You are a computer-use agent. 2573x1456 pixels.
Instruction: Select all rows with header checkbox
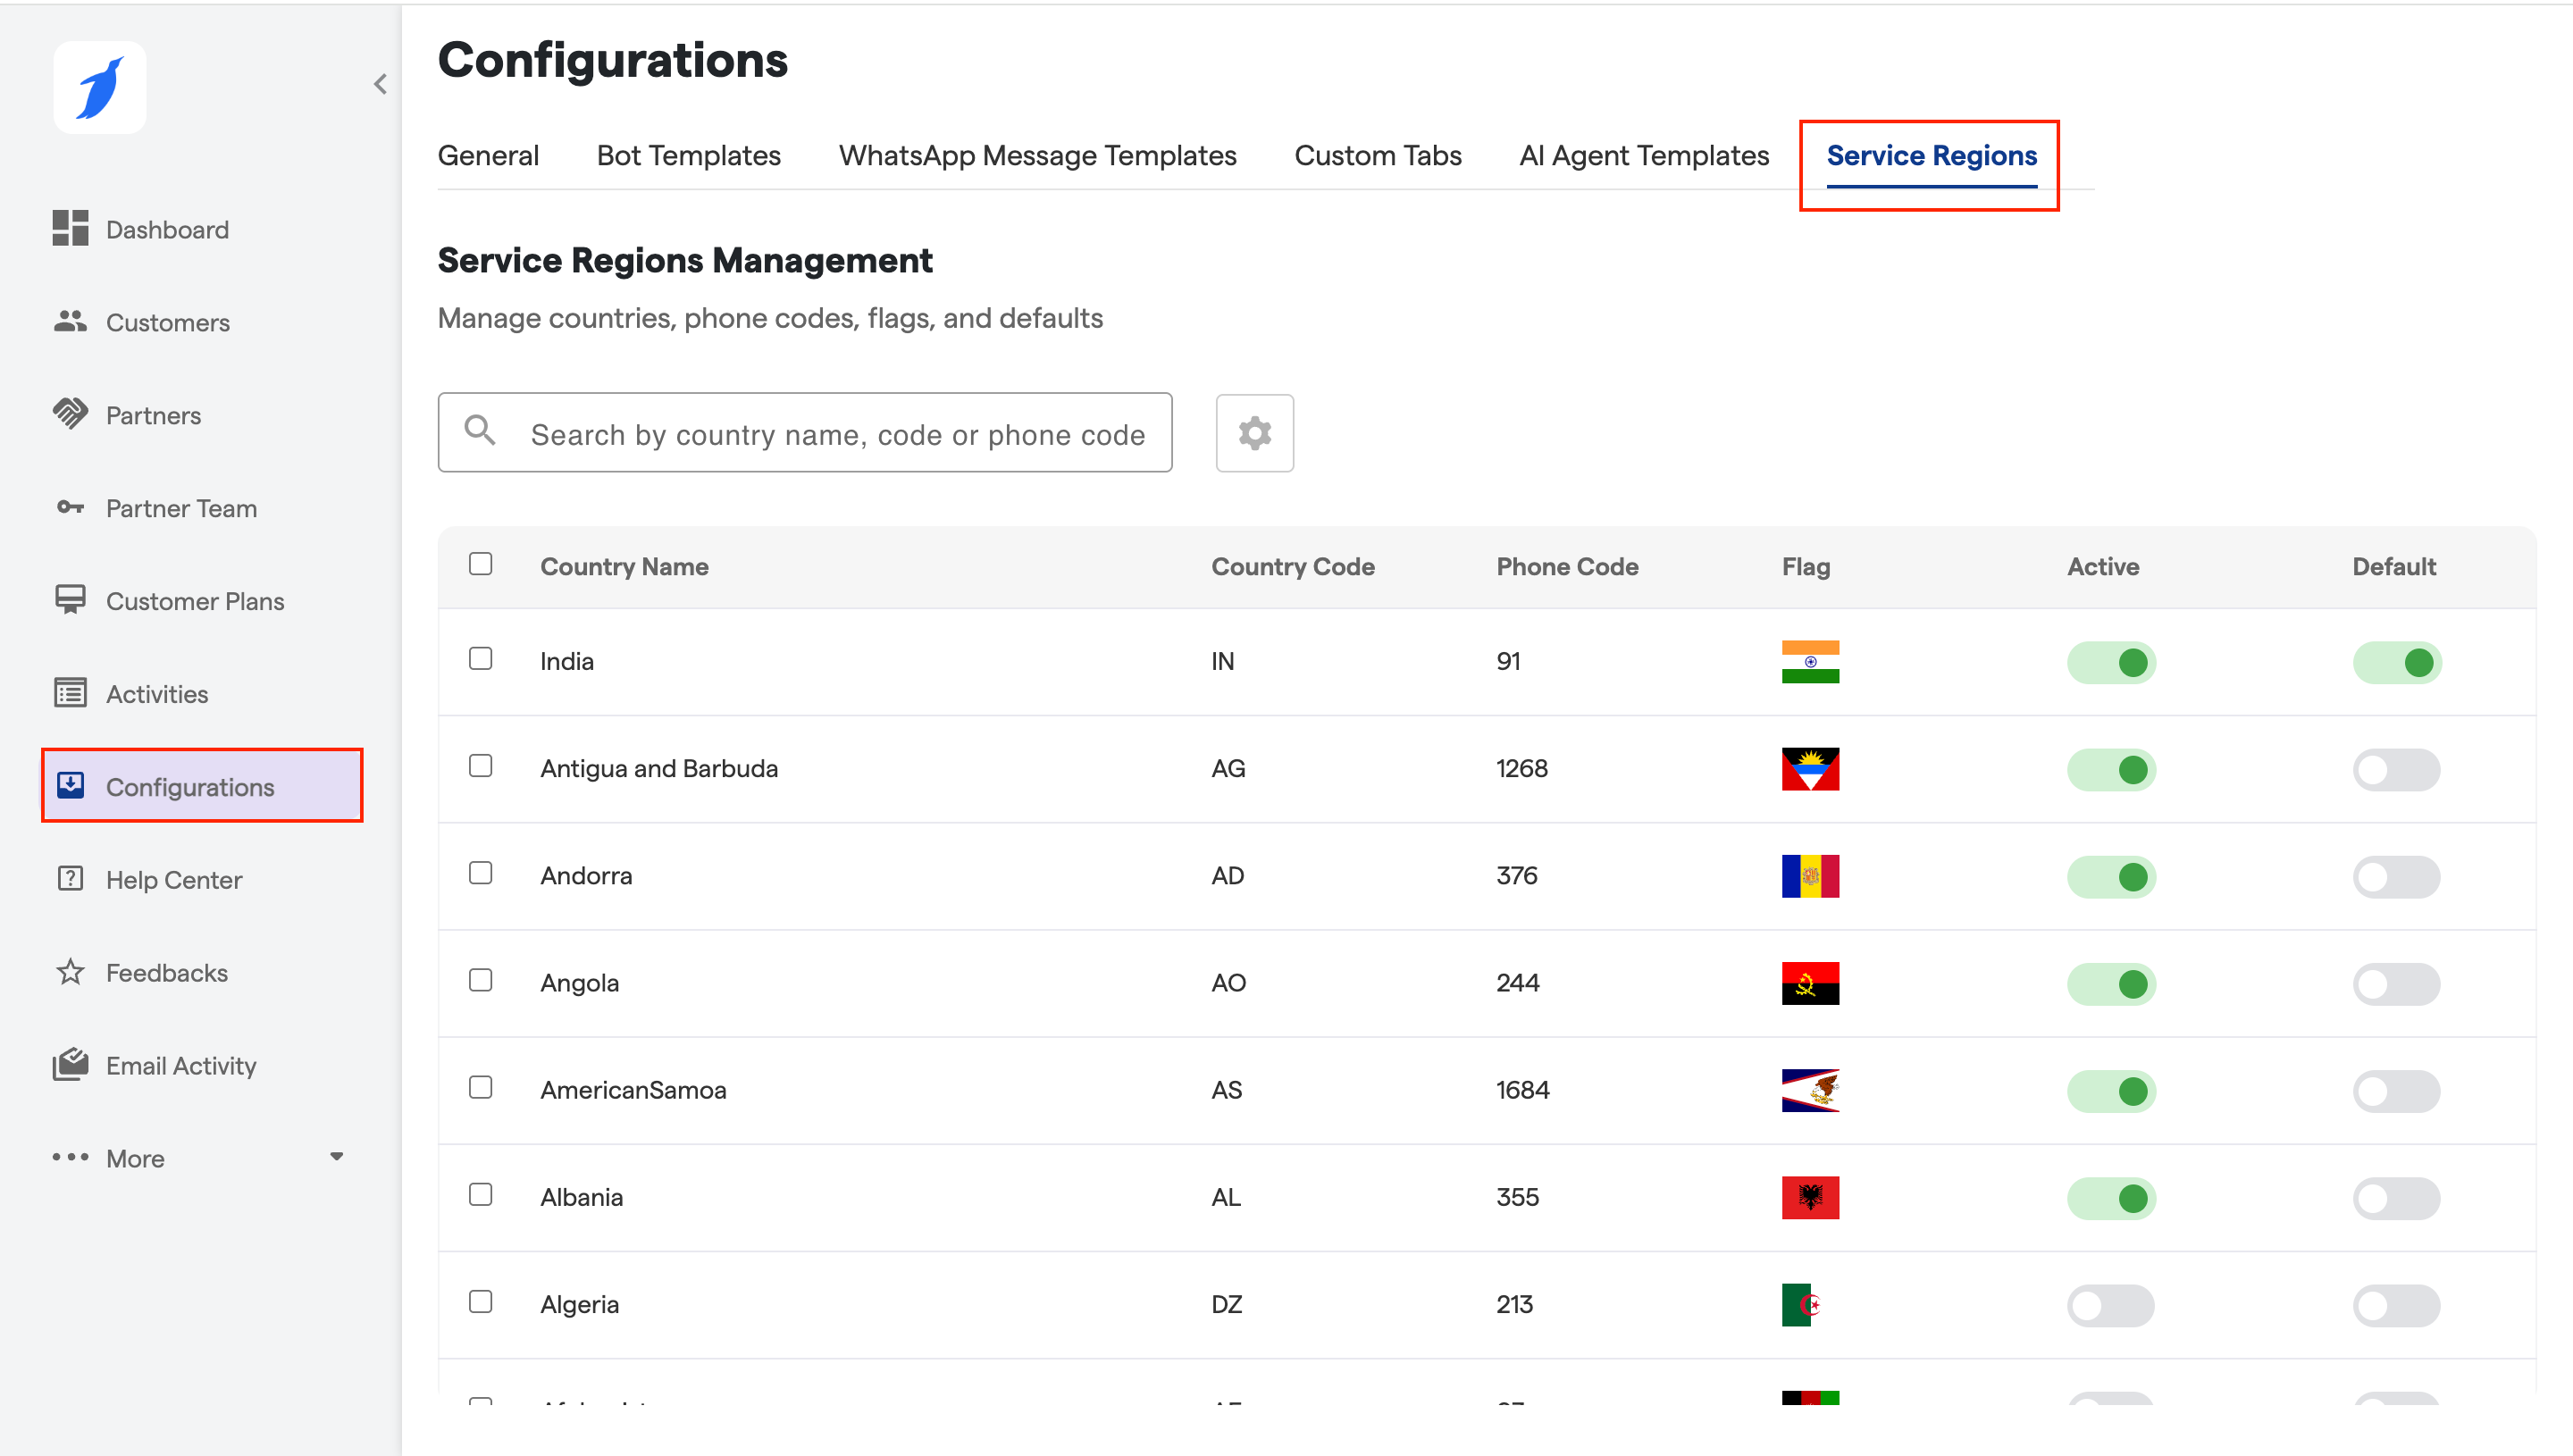coord(481,564)
